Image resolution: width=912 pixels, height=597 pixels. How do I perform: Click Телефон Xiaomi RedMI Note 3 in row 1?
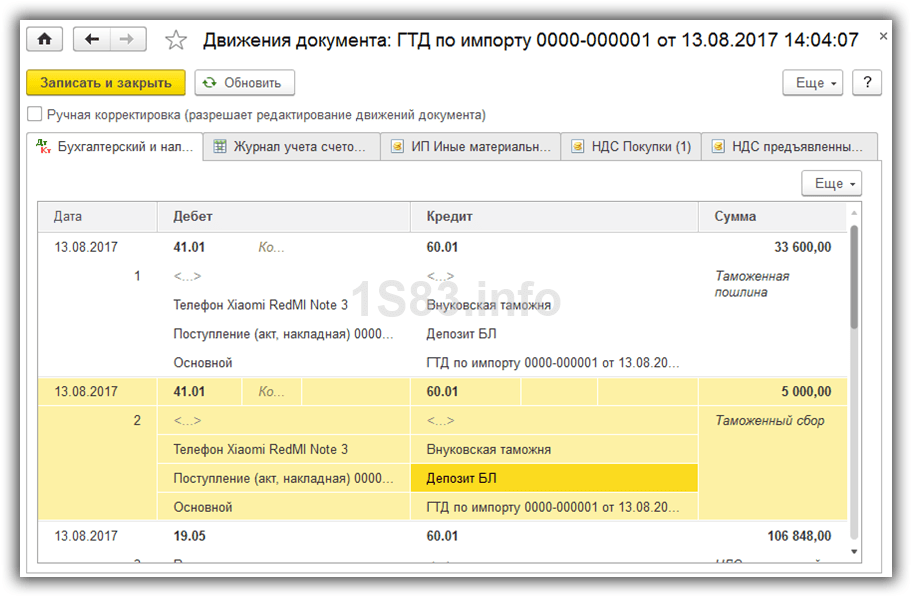tap(261, 305)
